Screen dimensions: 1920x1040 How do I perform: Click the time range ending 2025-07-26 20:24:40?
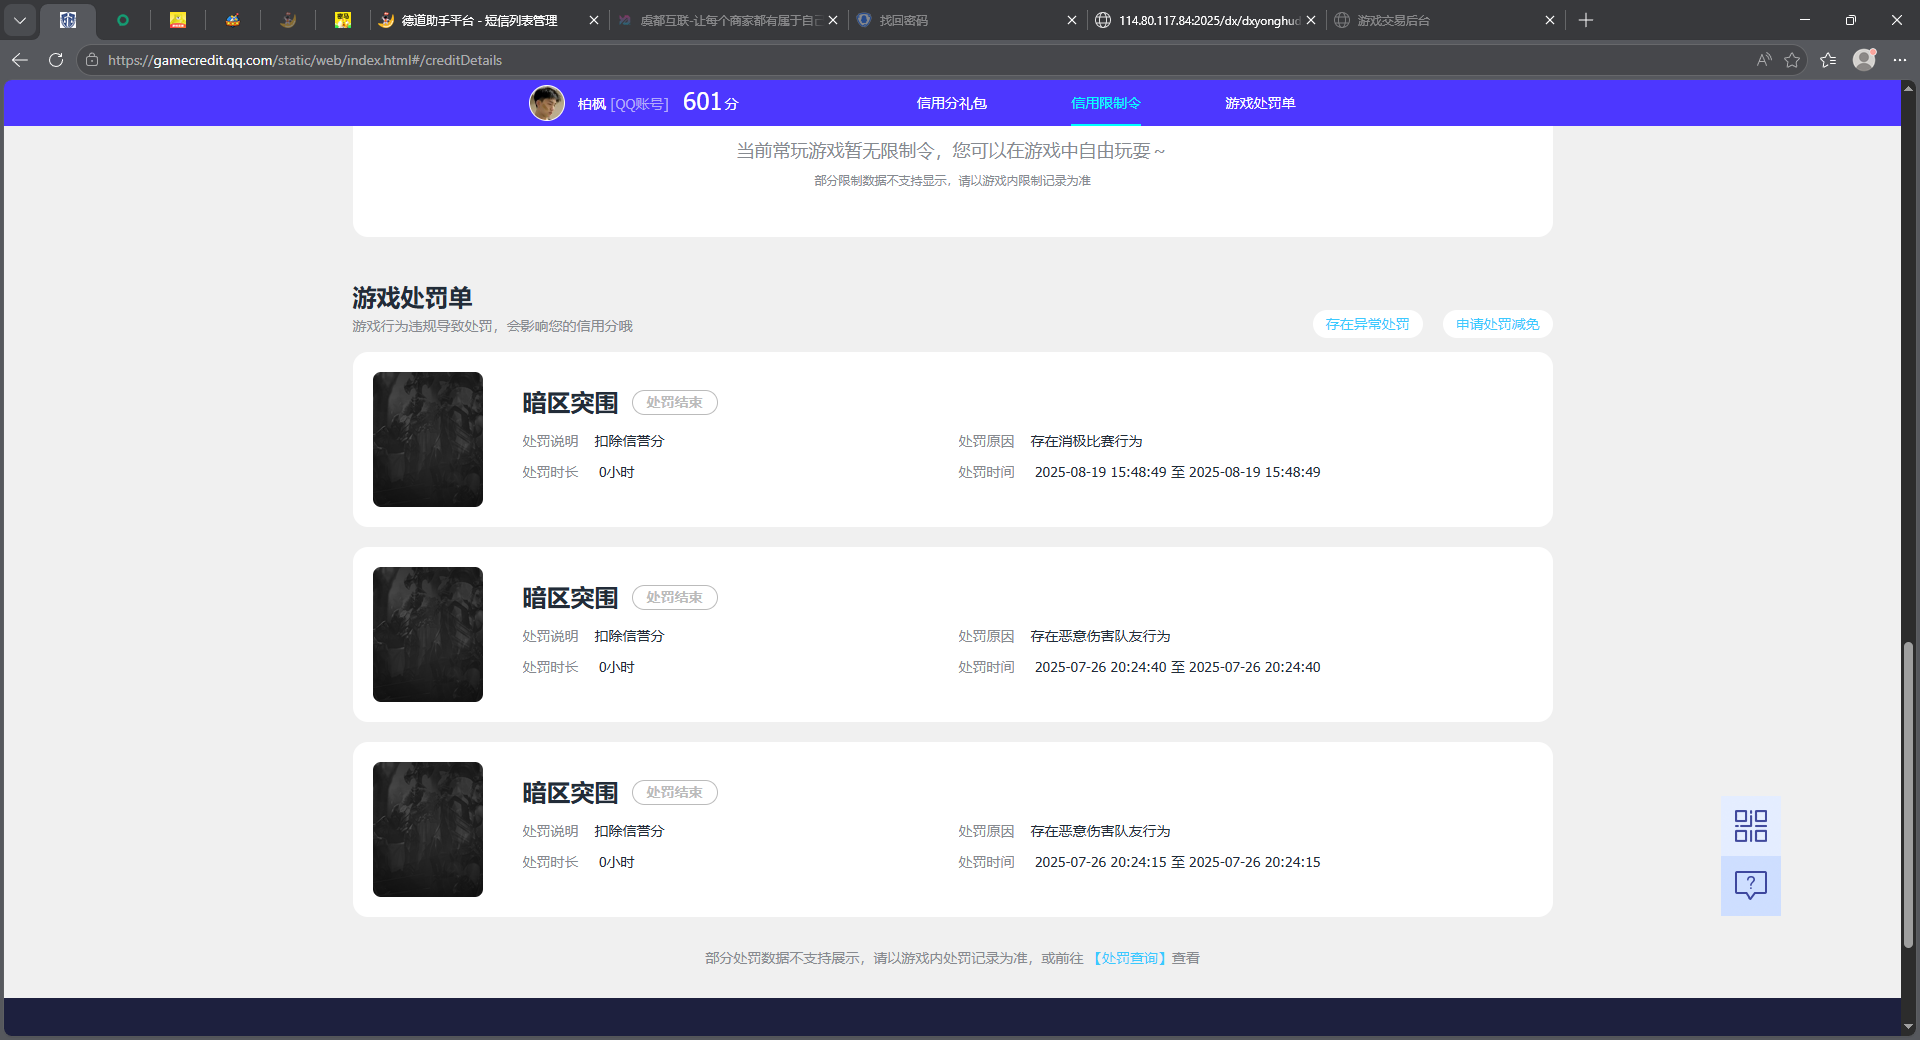pos(1177,667)
